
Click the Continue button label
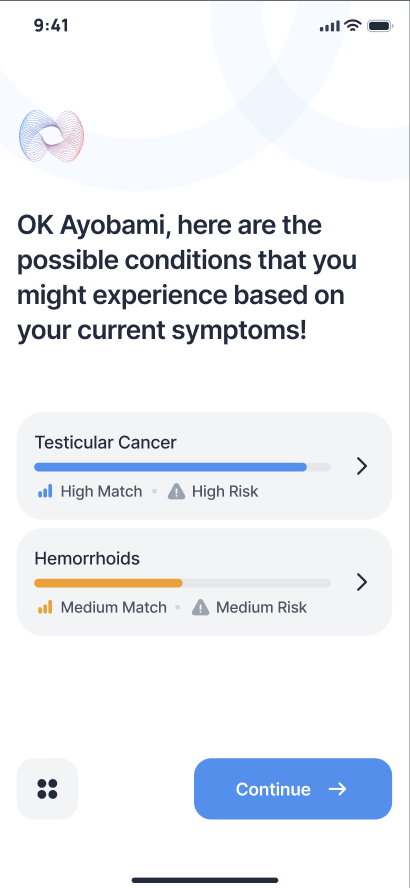273,789
